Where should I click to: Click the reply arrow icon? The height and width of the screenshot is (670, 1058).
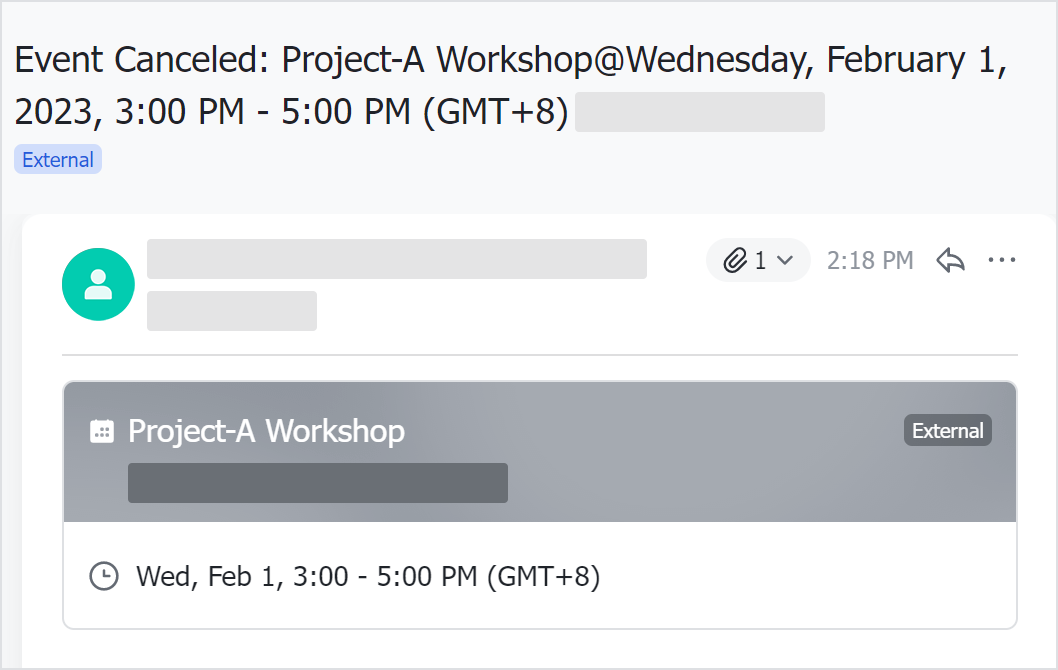pos(949,260)
